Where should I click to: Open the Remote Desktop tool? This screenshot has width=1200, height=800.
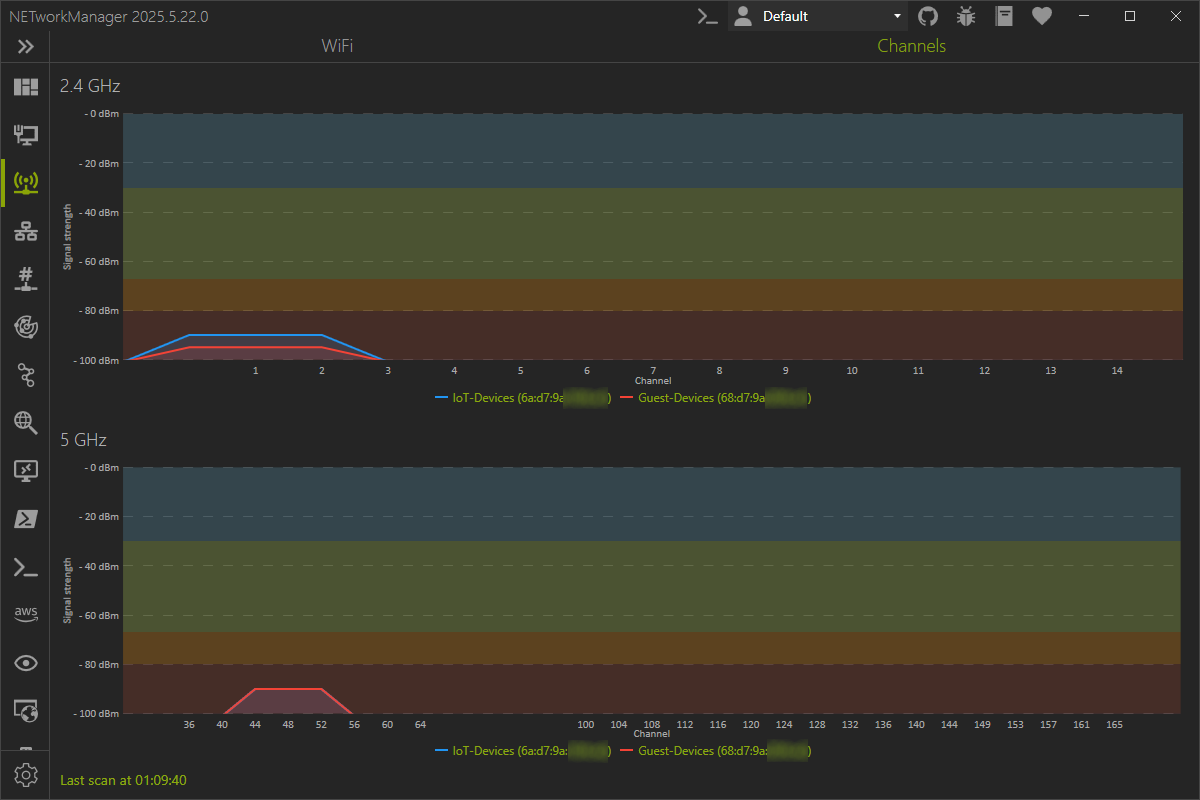click(x=25, y=470)
